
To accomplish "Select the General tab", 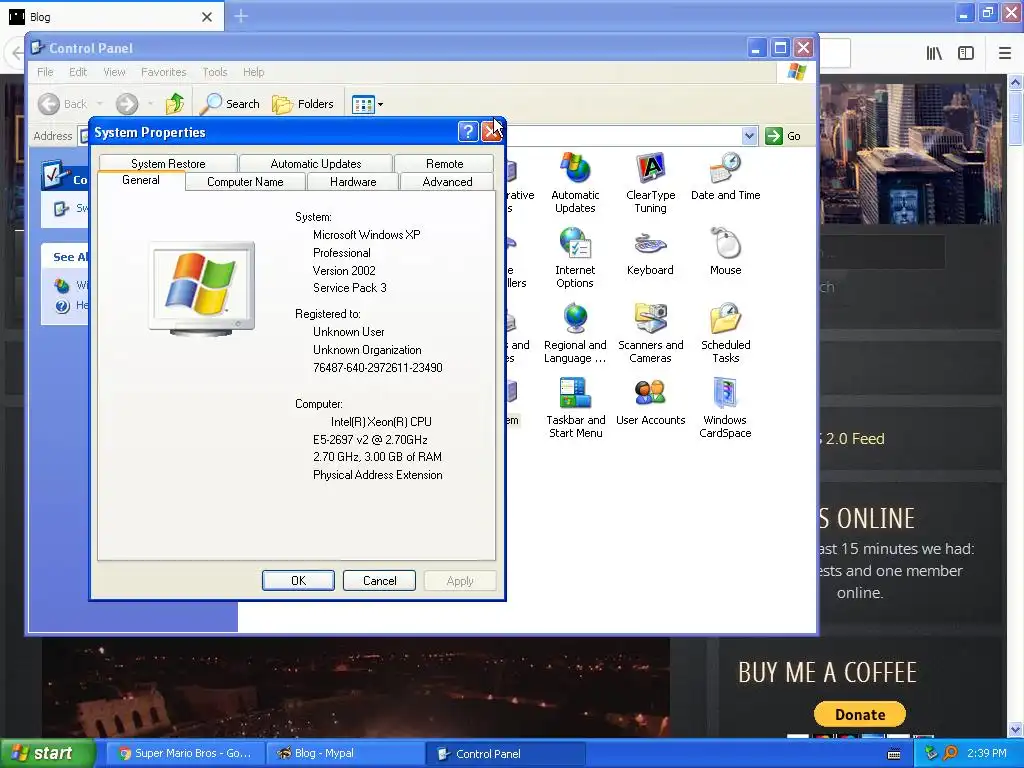I will click(x=140, y=180).
